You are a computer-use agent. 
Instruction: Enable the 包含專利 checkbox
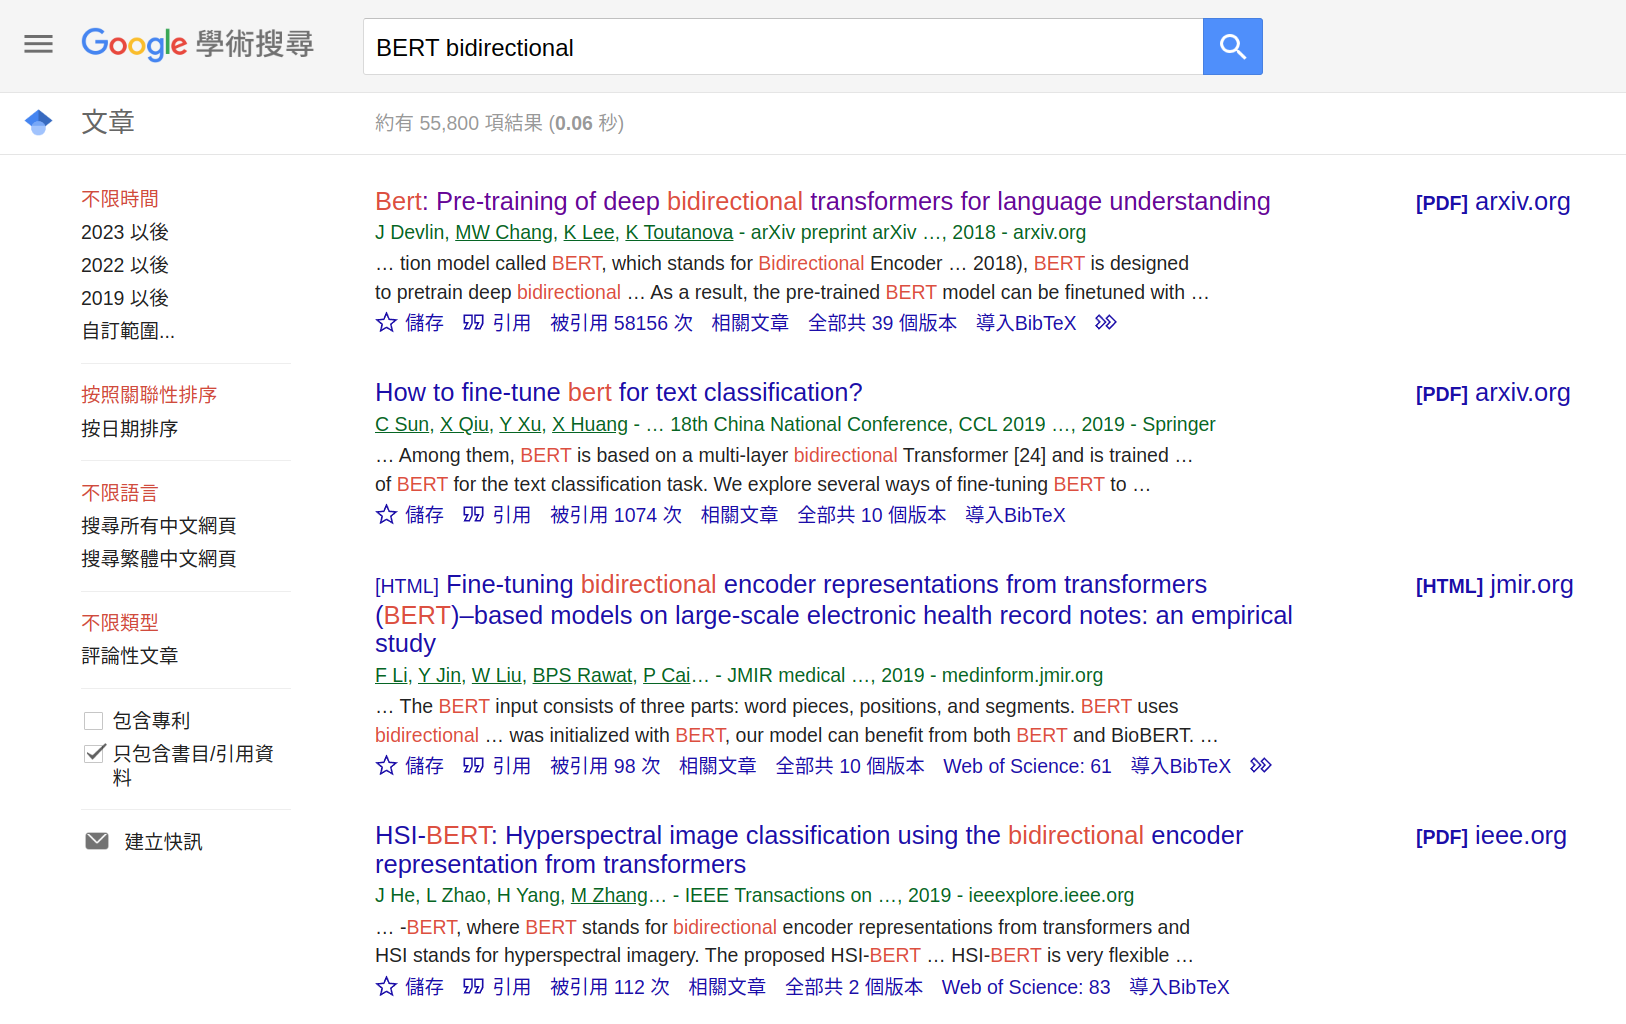click(94, 721)
